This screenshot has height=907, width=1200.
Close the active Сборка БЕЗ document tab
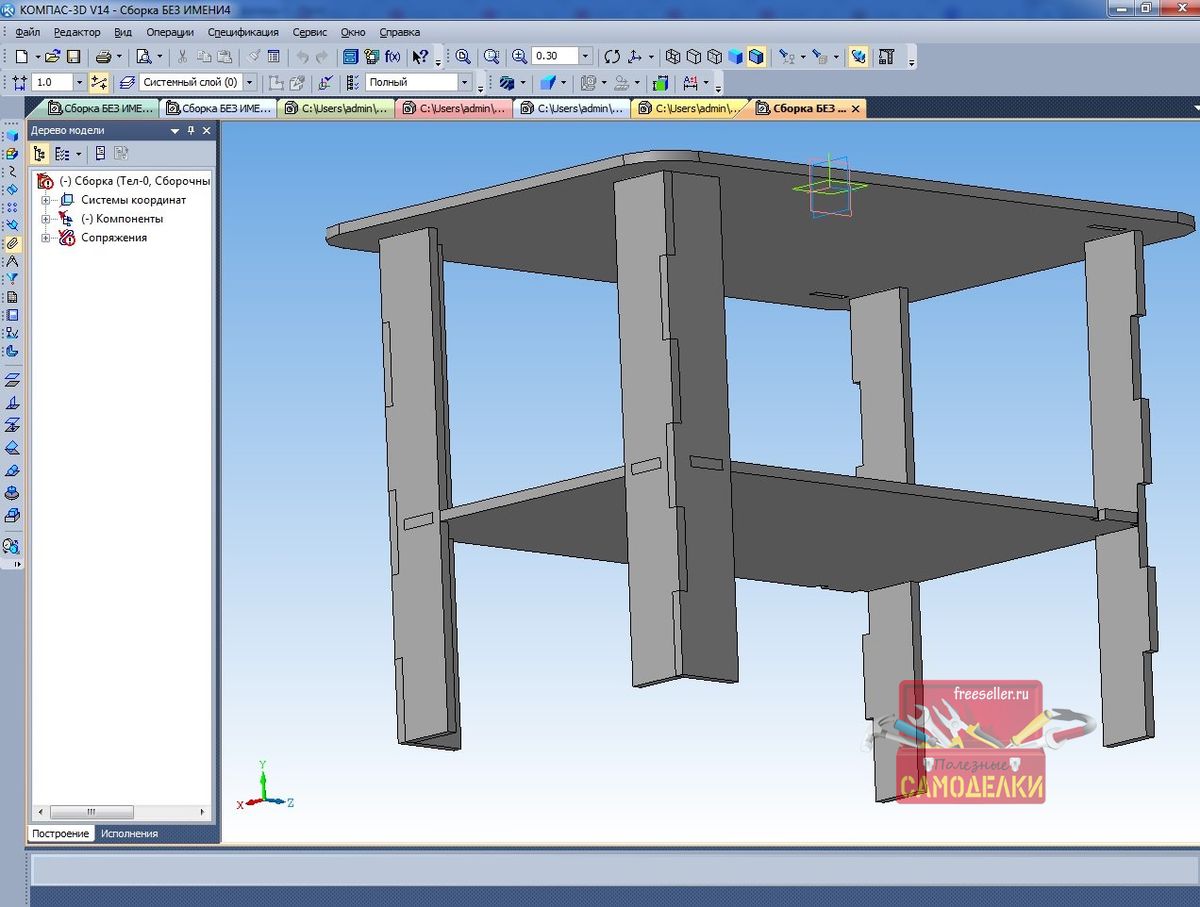(856, 108)
